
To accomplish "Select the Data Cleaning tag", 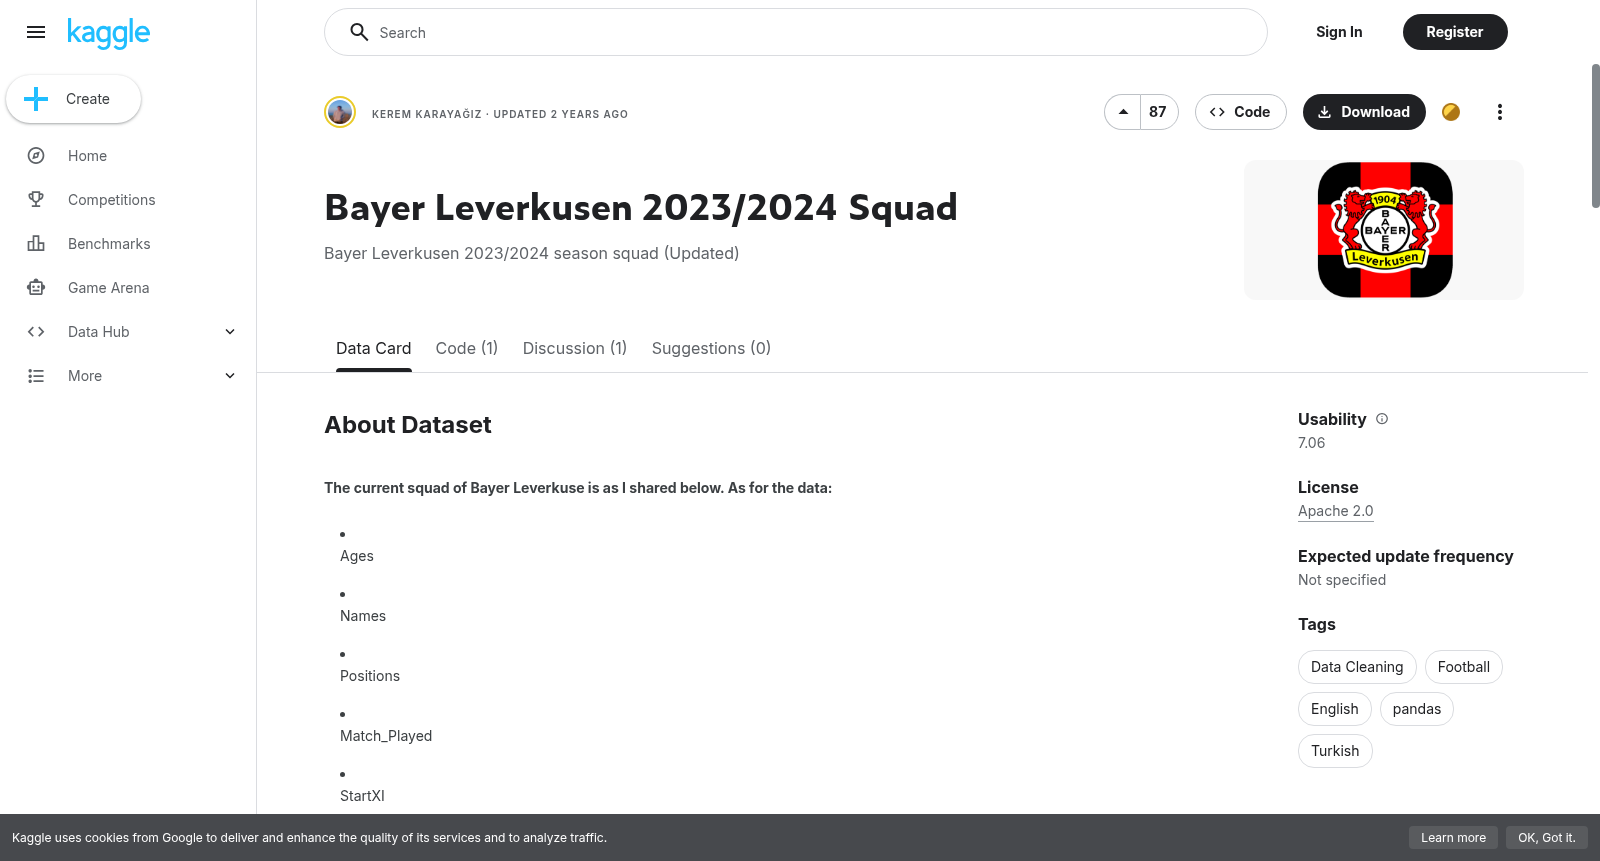I will [x=1357, y=667].
